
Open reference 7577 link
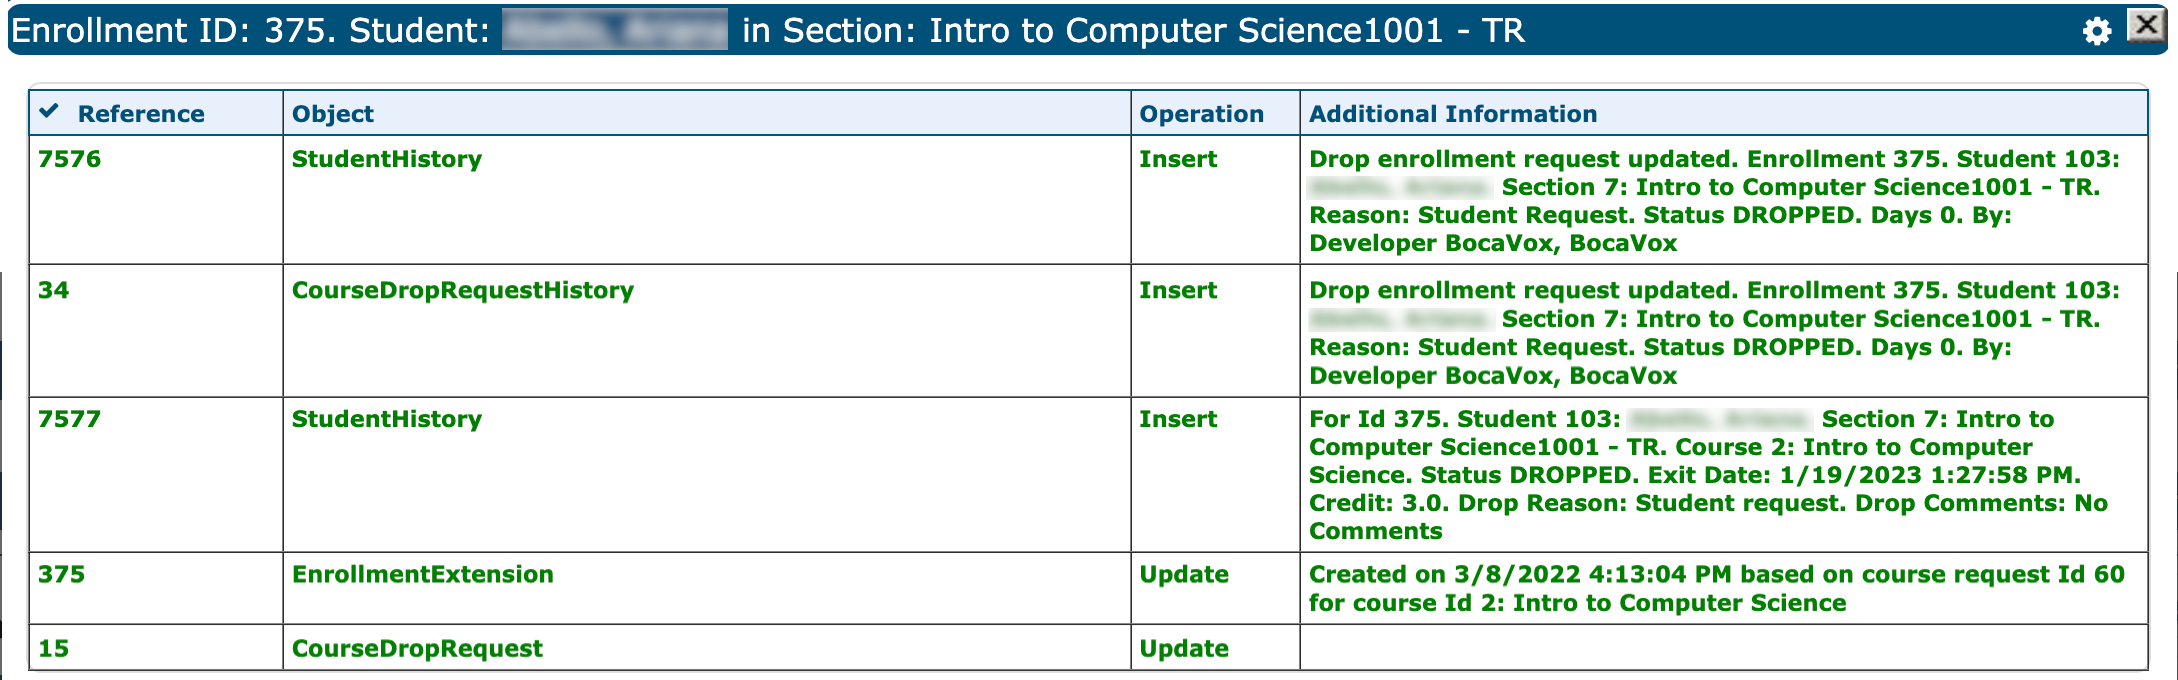[69, 419]
